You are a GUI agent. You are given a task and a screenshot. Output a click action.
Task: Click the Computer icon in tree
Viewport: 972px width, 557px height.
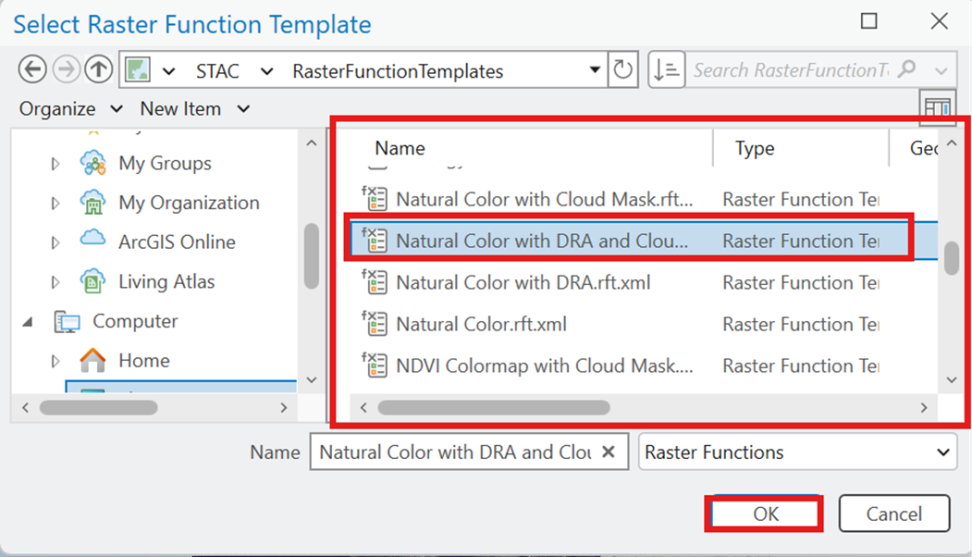coord(67,322)
